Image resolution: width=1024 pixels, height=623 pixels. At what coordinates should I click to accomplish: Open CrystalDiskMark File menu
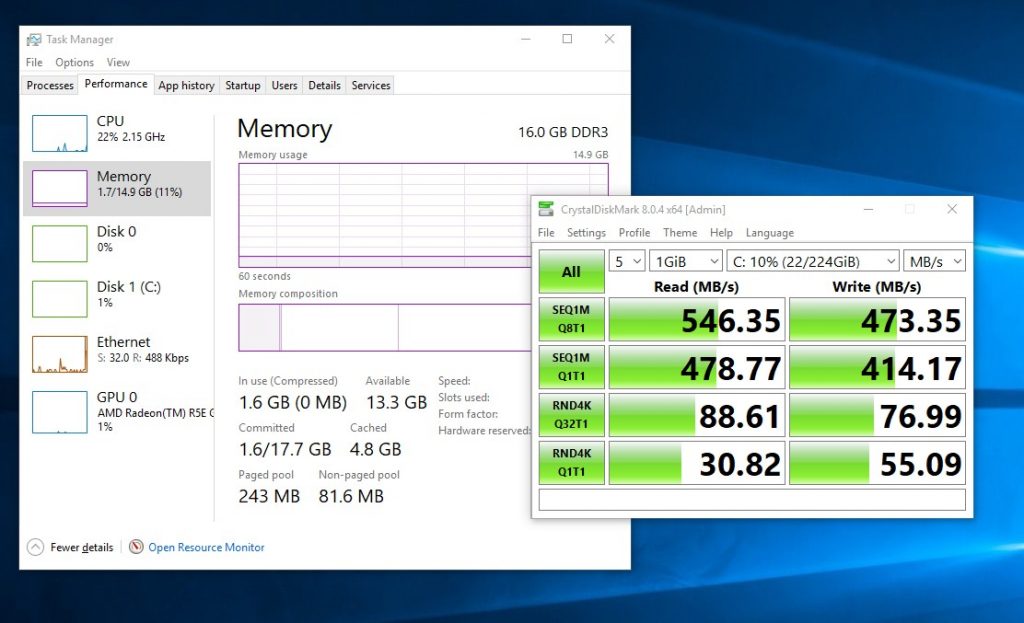click(546, 232)
